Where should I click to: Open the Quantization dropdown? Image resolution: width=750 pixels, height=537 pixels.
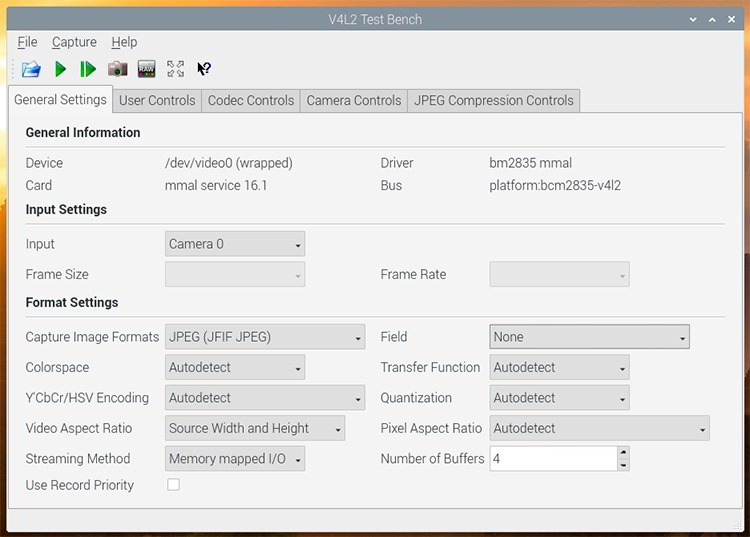pyautogui.click(x=559, y=398)
